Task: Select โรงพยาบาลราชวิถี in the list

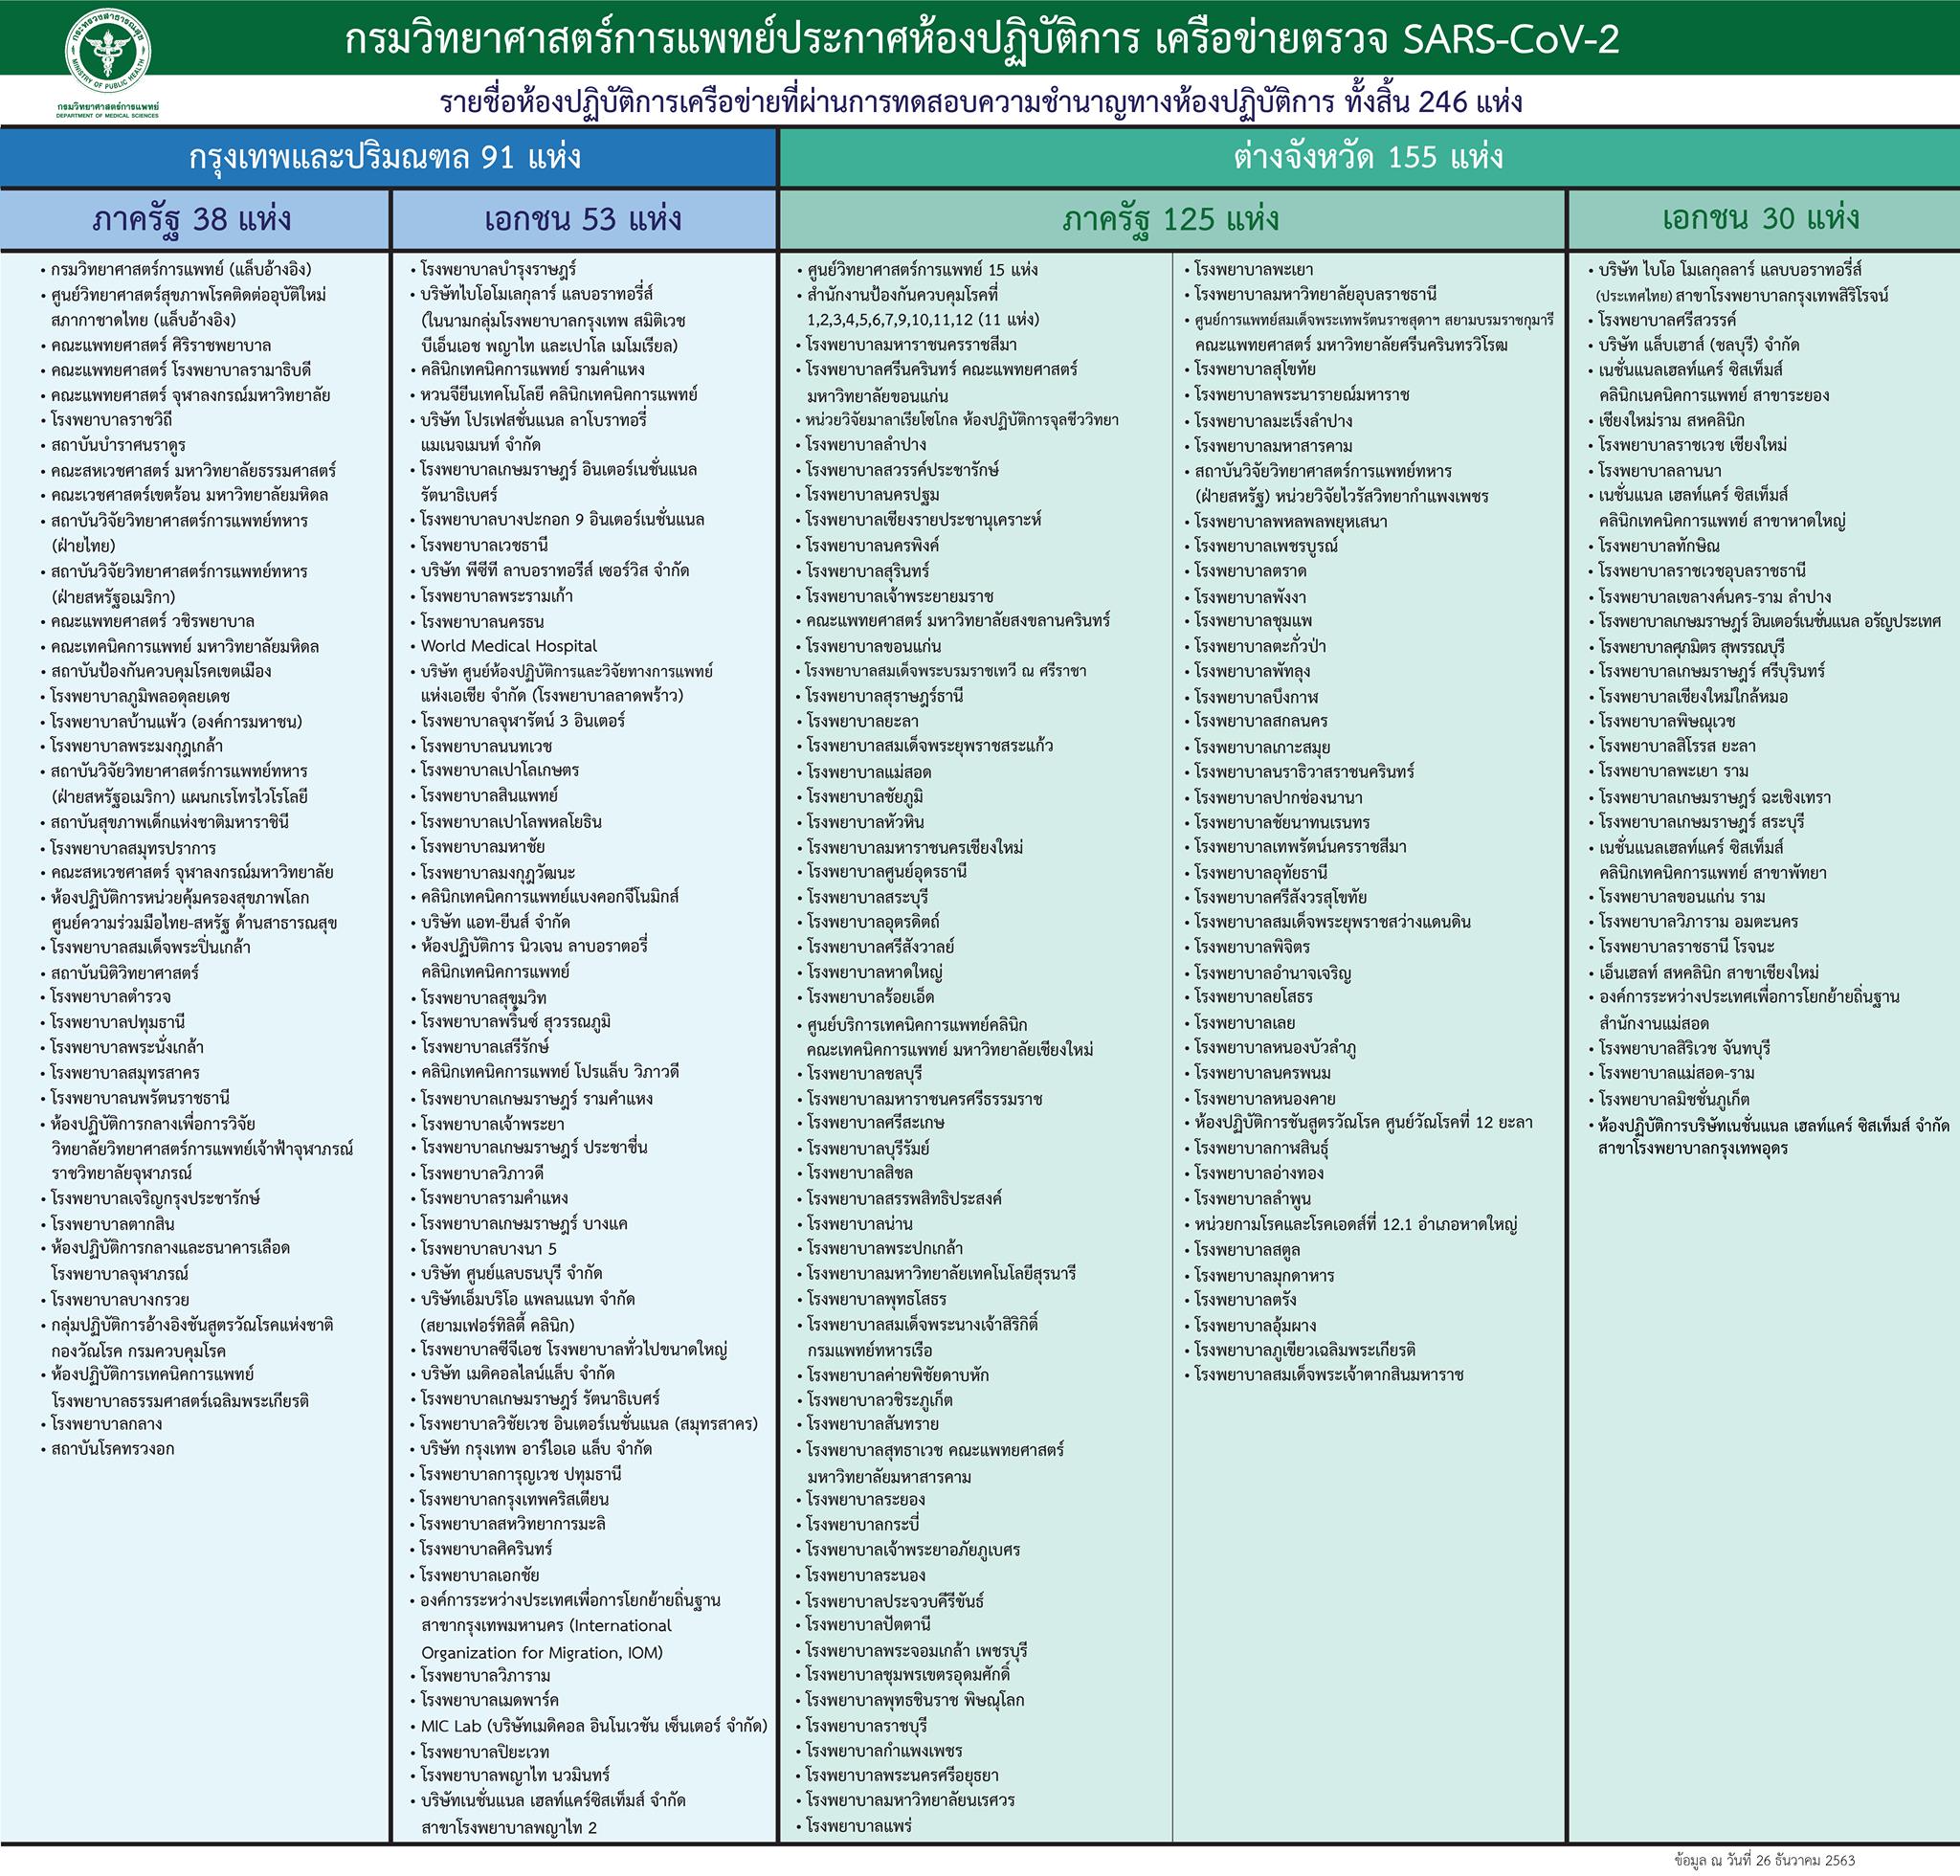Action: (110, 420)
